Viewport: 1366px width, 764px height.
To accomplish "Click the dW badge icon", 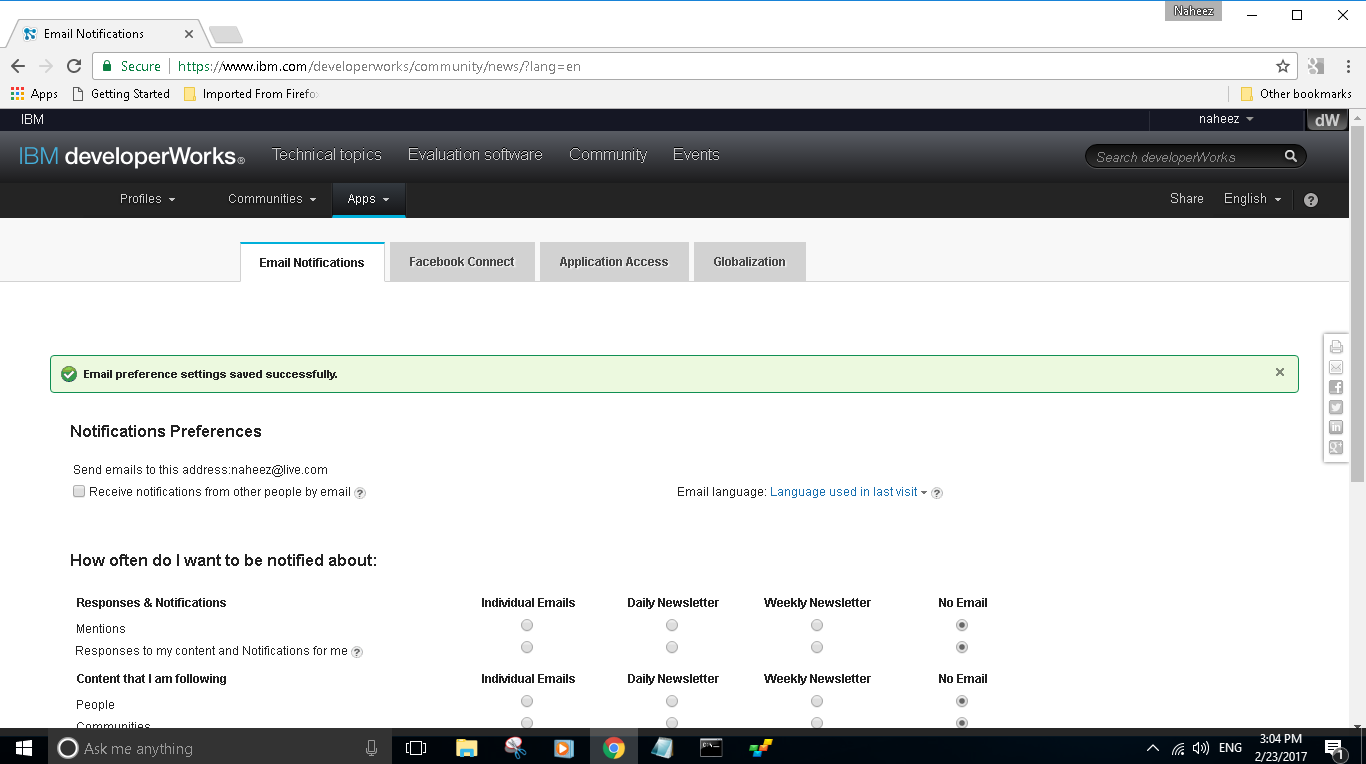I will pos(1326,120).
